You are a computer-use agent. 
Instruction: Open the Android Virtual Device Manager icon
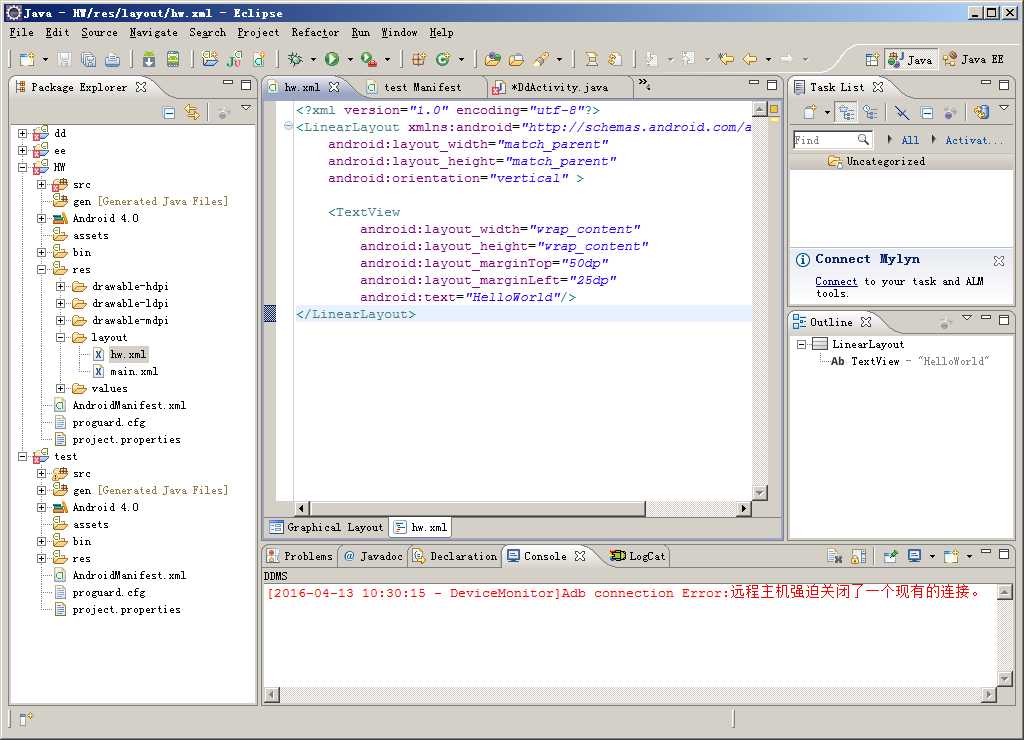(x=172, y=59)
